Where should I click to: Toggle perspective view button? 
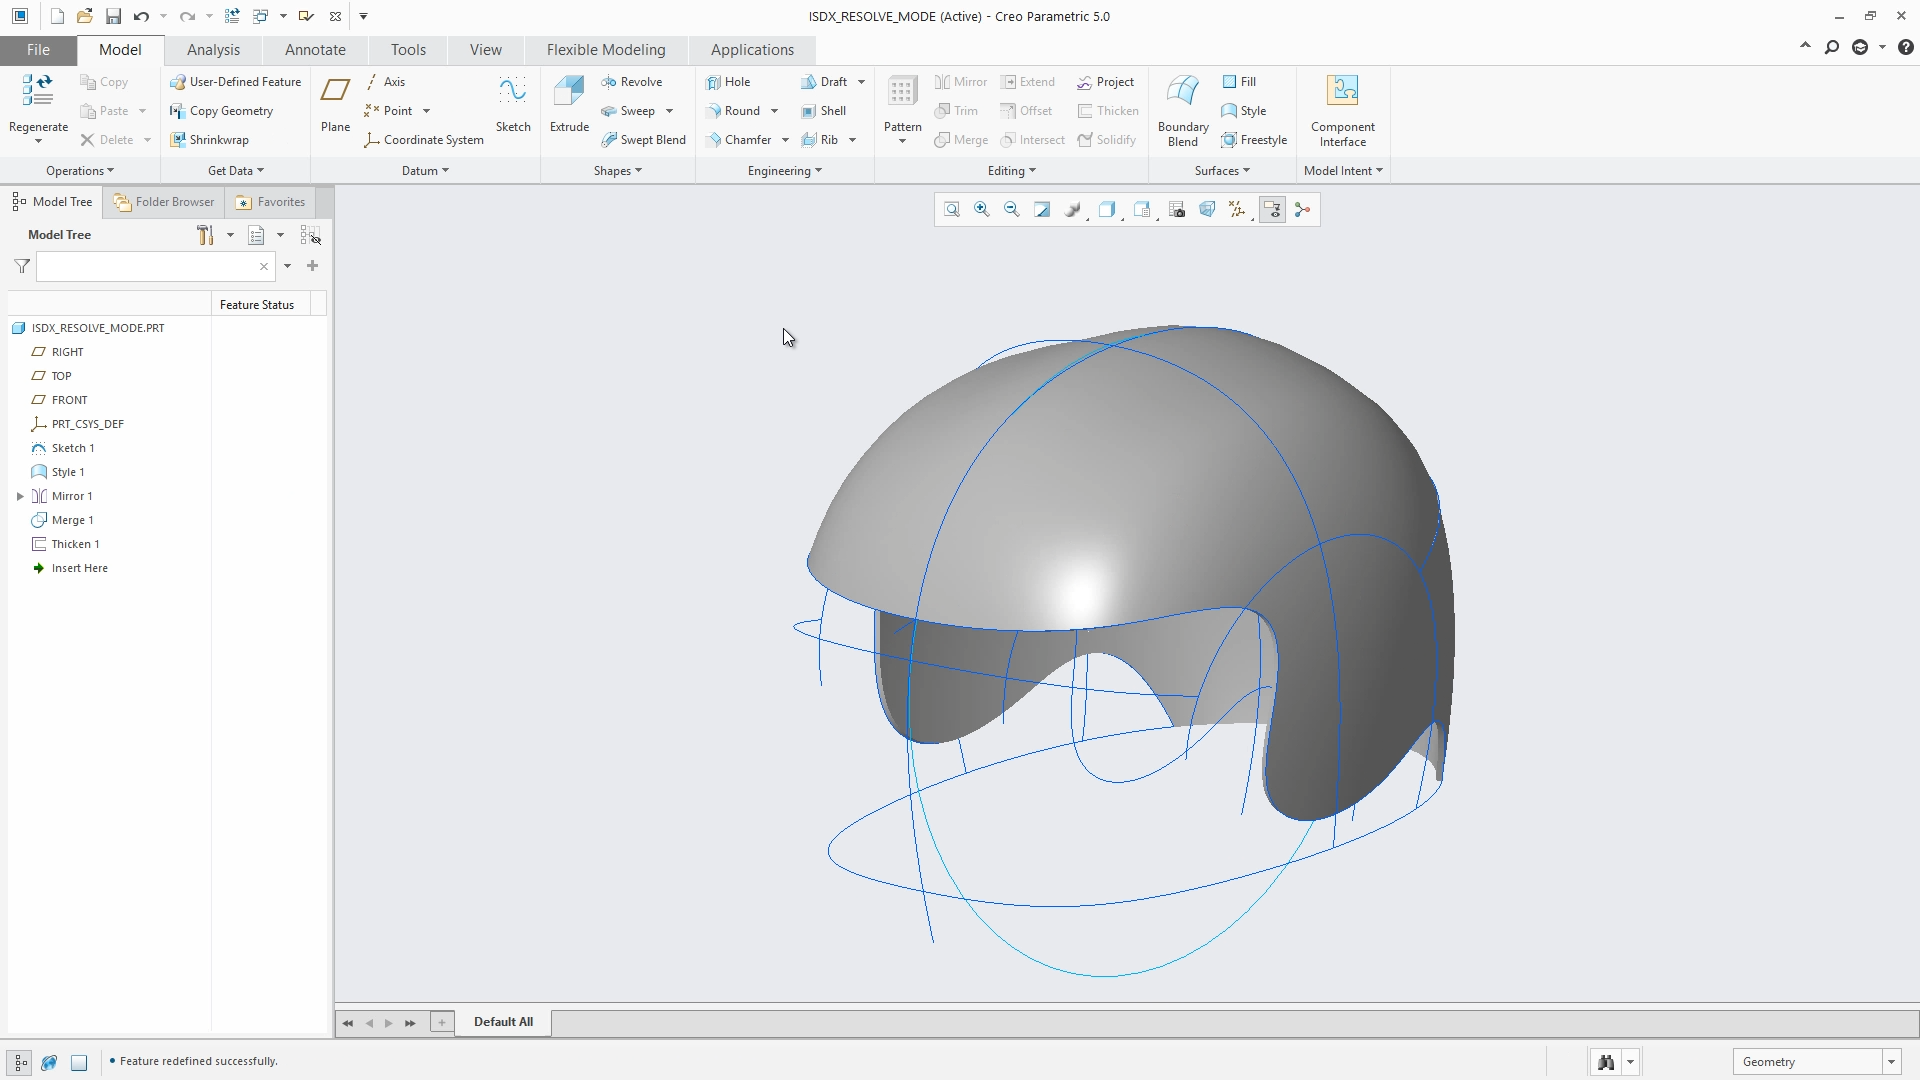point(1207,210)
